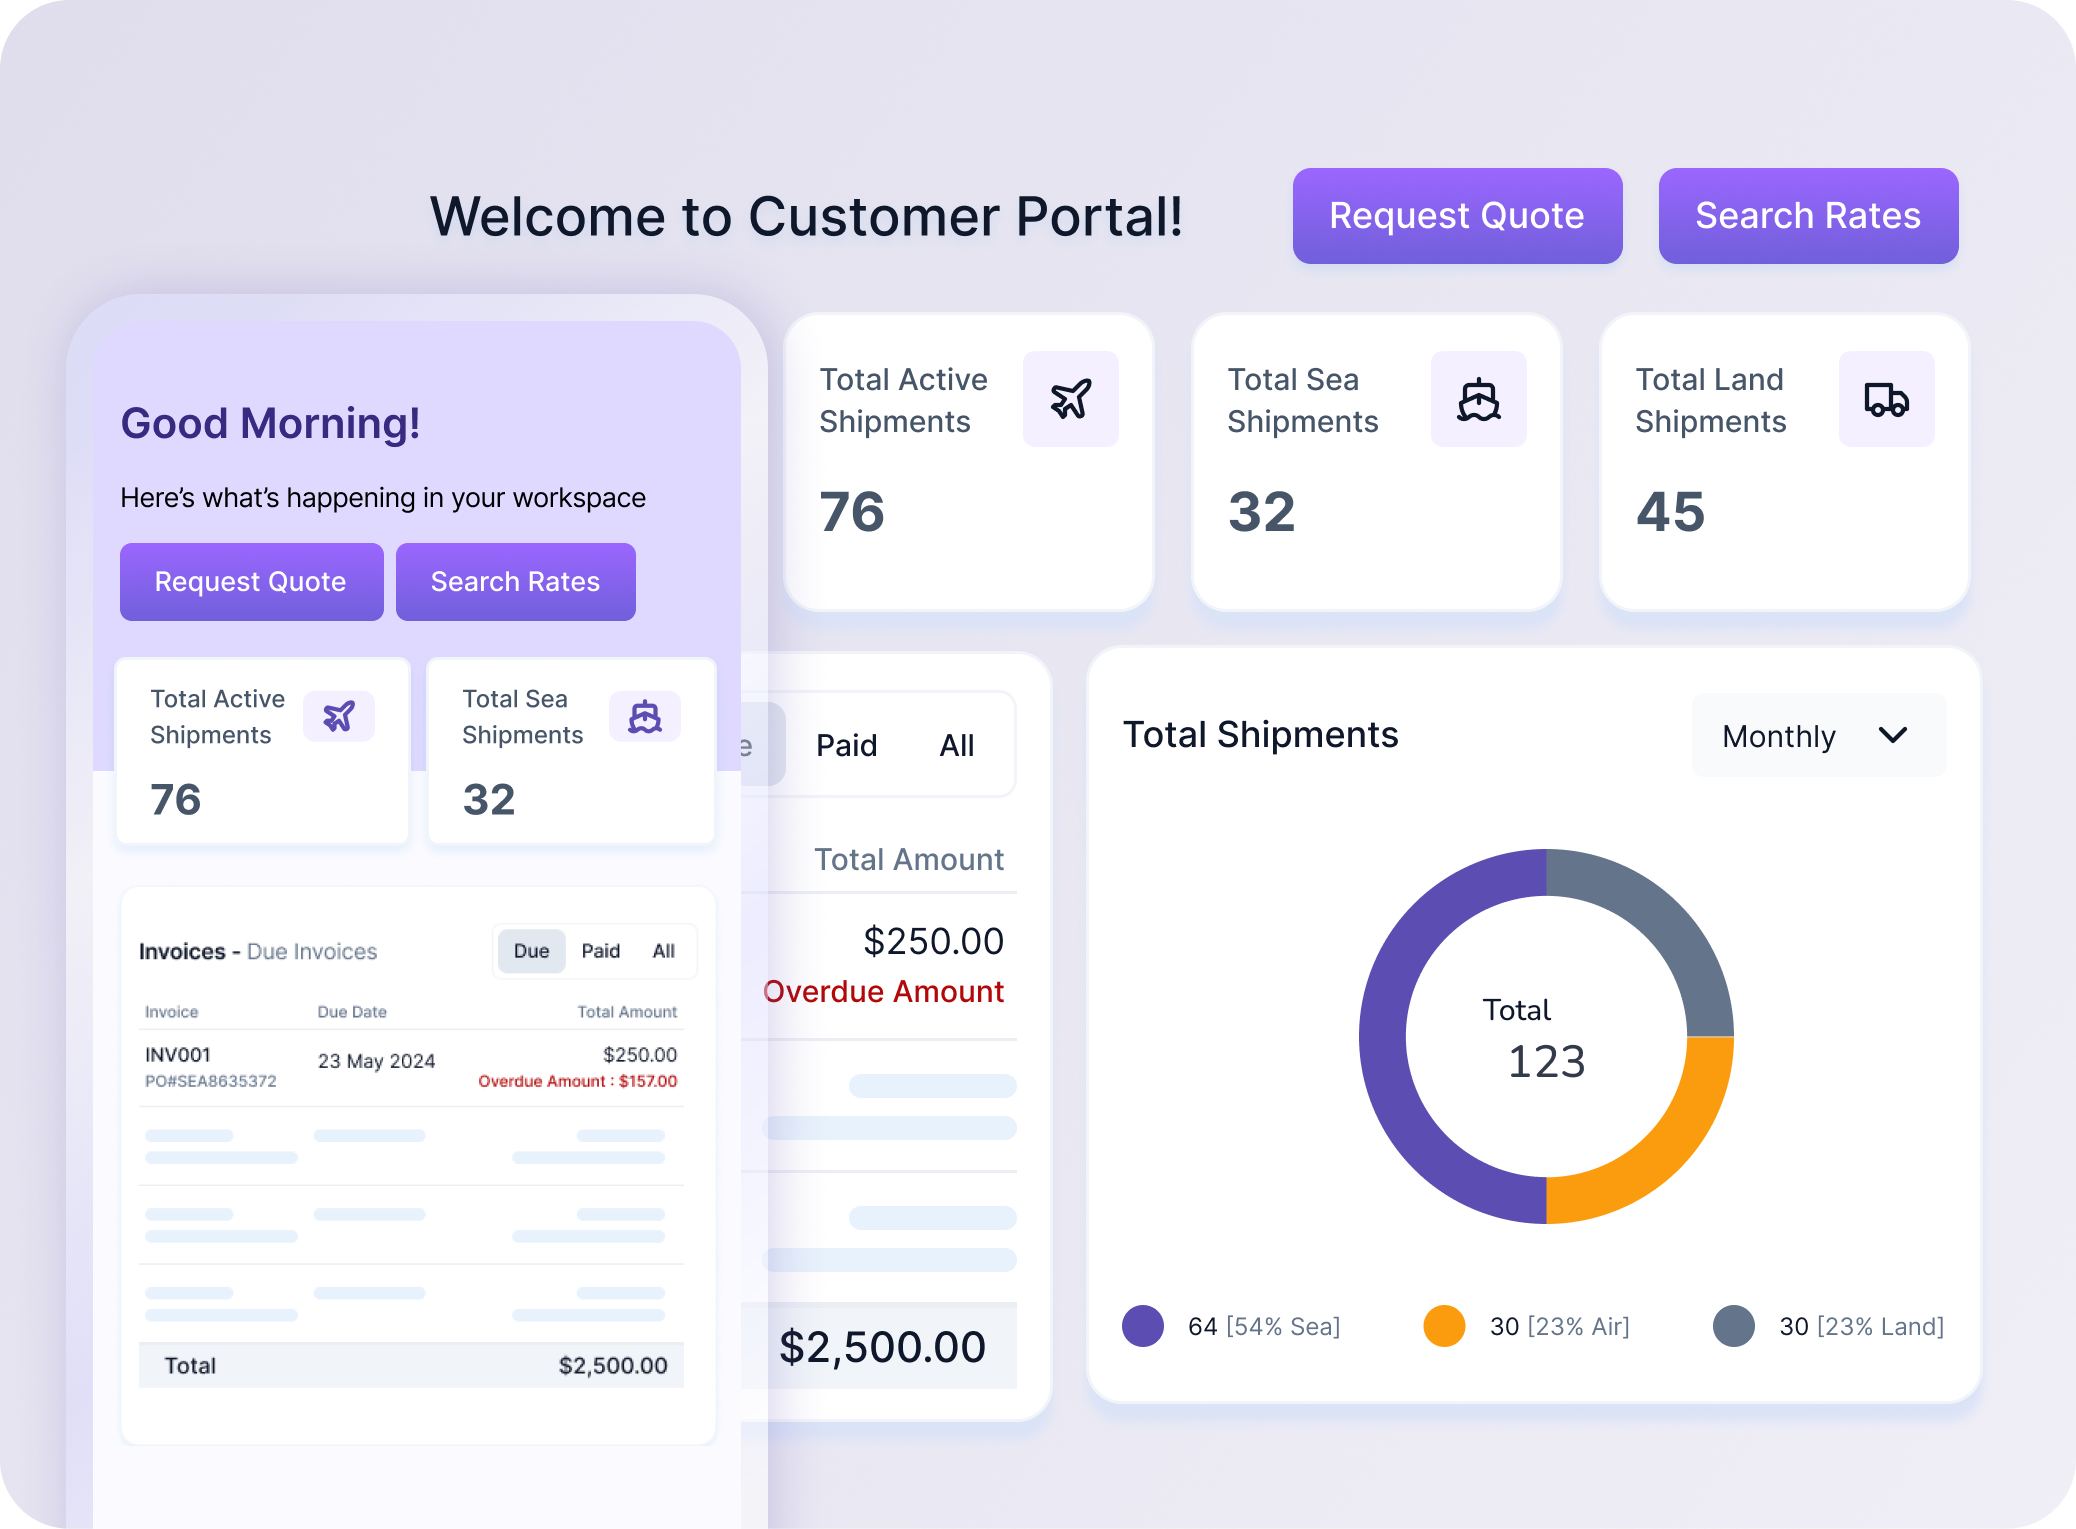The height and width of the screenshot is (1529, 2076).
Task: Click the orange Air legend dot
Action: (1445, 1325)
